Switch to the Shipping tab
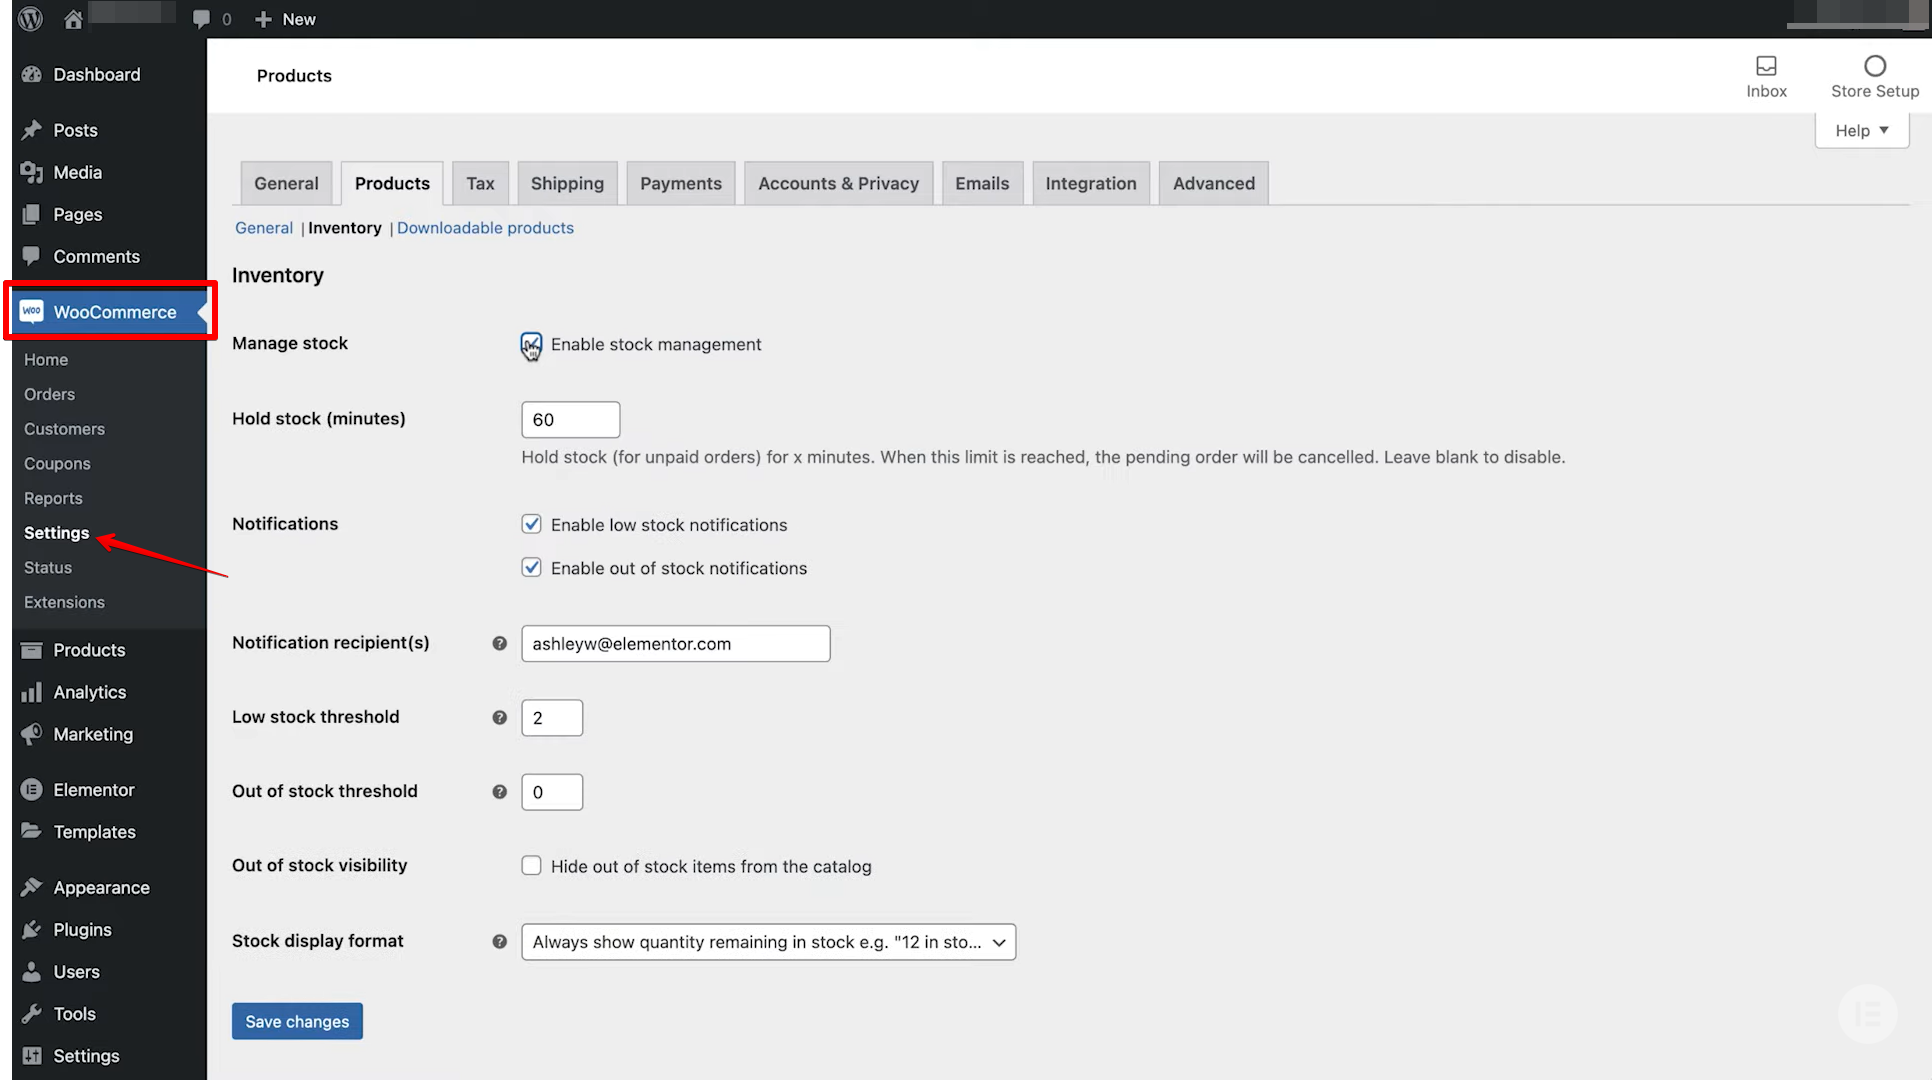 pos(567,184)
